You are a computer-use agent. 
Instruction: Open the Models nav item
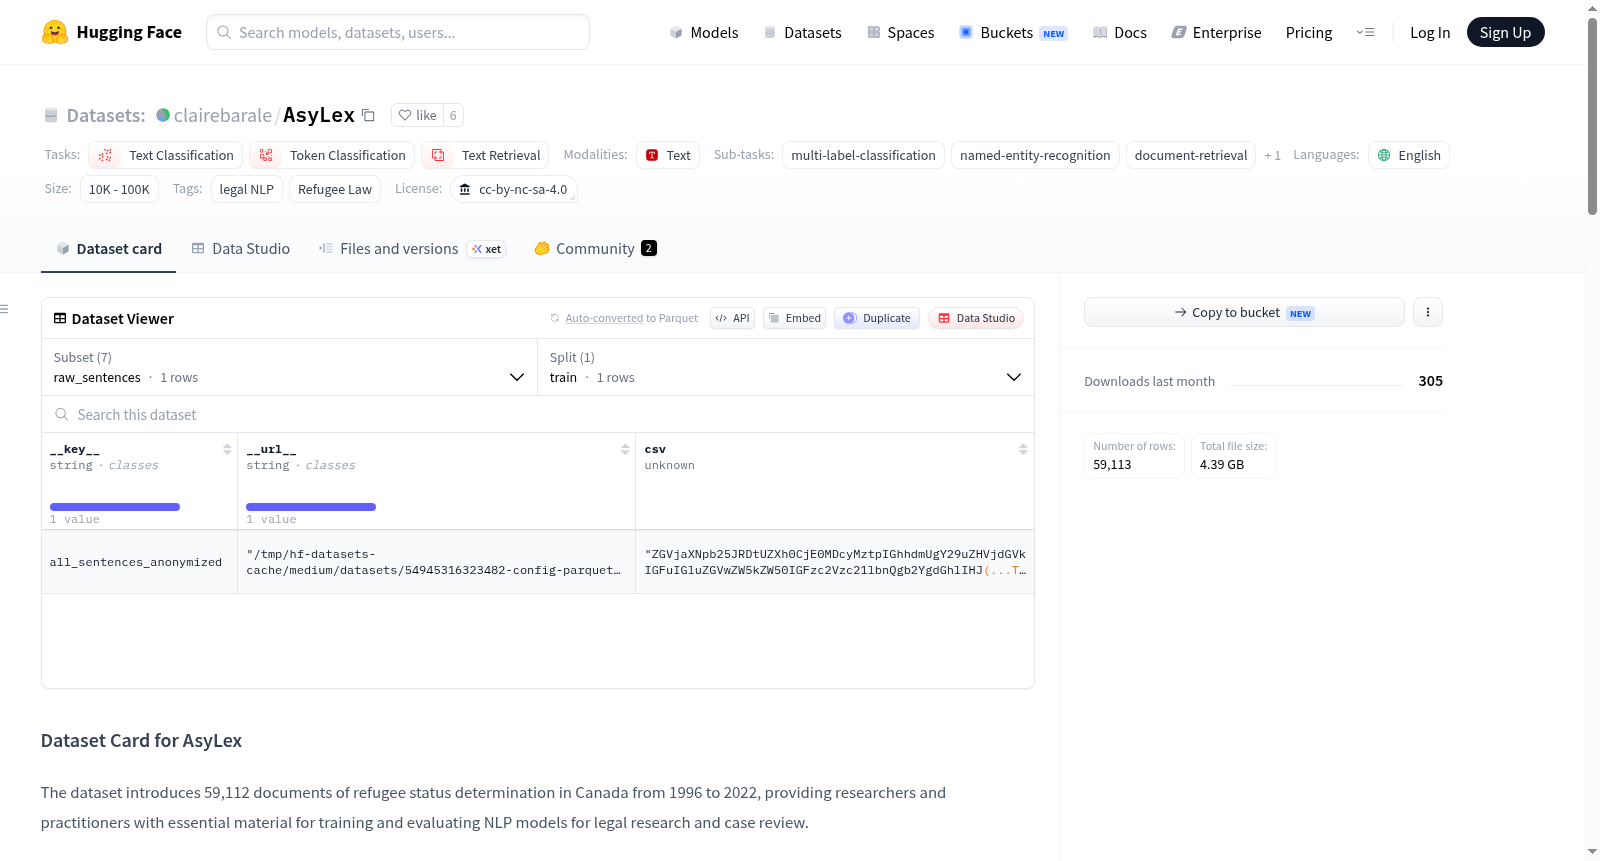click(x=704, y=32)
